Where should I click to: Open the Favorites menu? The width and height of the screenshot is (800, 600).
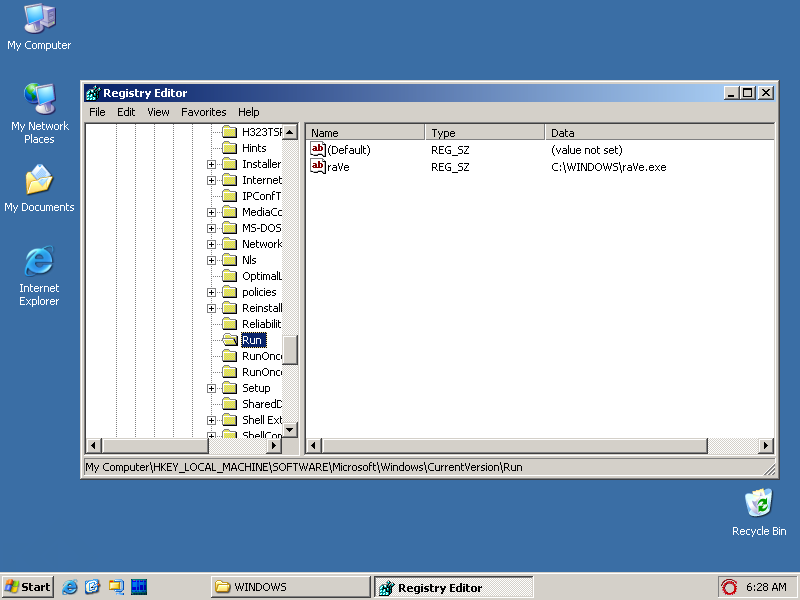[204, 112]
